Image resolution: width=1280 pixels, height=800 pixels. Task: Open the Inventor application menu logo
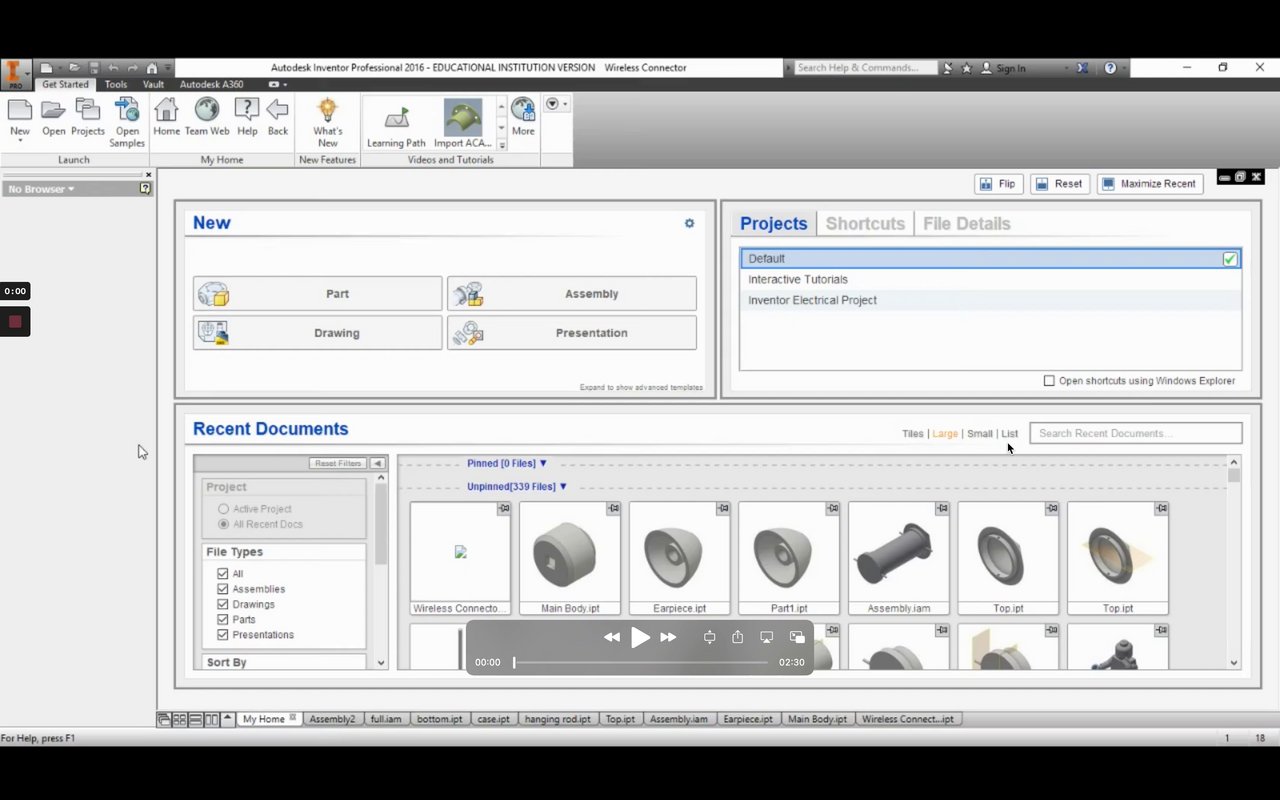[x=16, y=72]
